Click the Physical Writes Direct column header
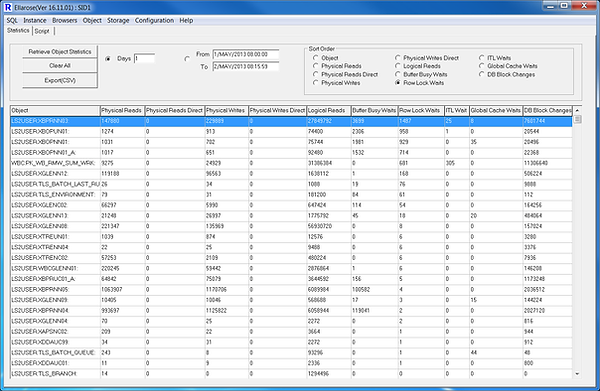The width and height of the screenshot is (600, 391). 277,111
